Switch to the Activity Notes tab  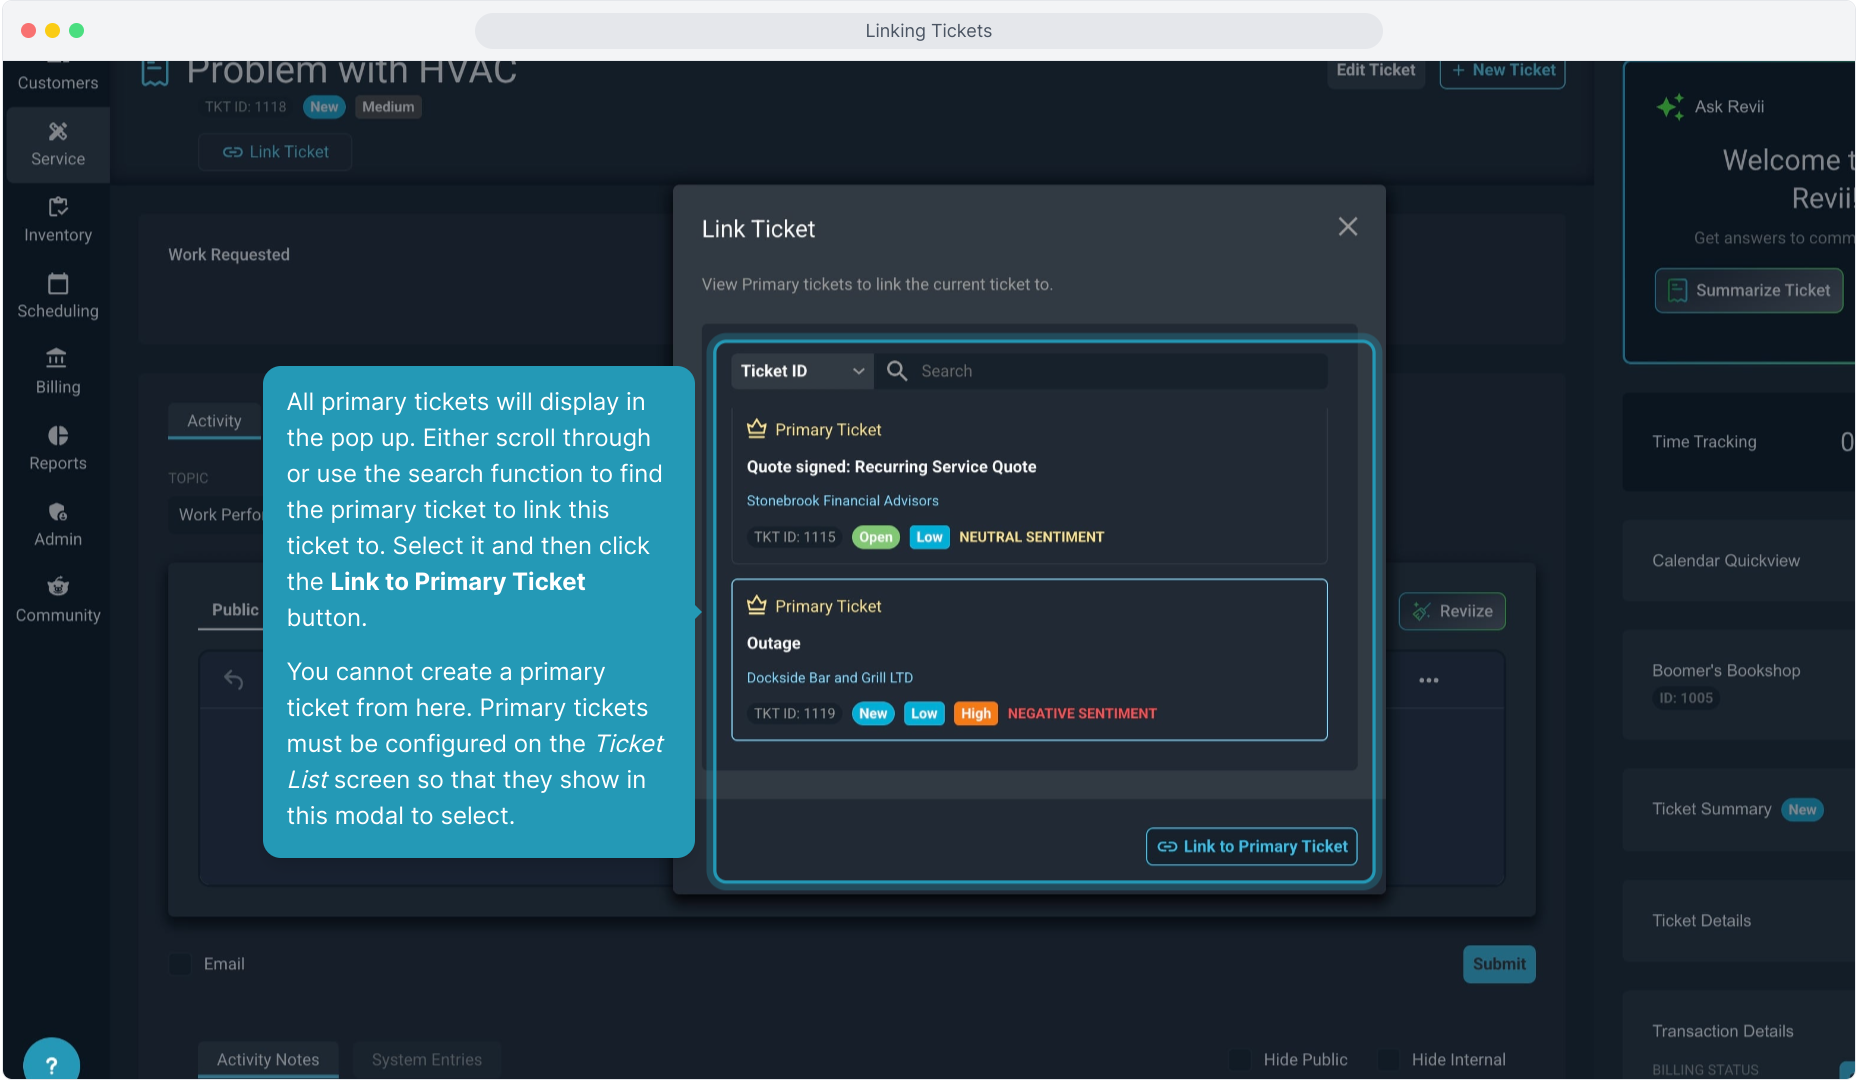coord(268,1060)
